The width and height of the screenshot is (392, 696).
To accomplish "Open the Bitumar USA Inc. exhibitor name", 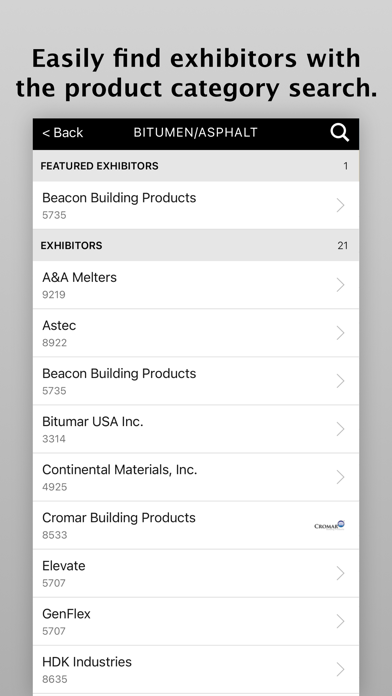I will [93, 422].
